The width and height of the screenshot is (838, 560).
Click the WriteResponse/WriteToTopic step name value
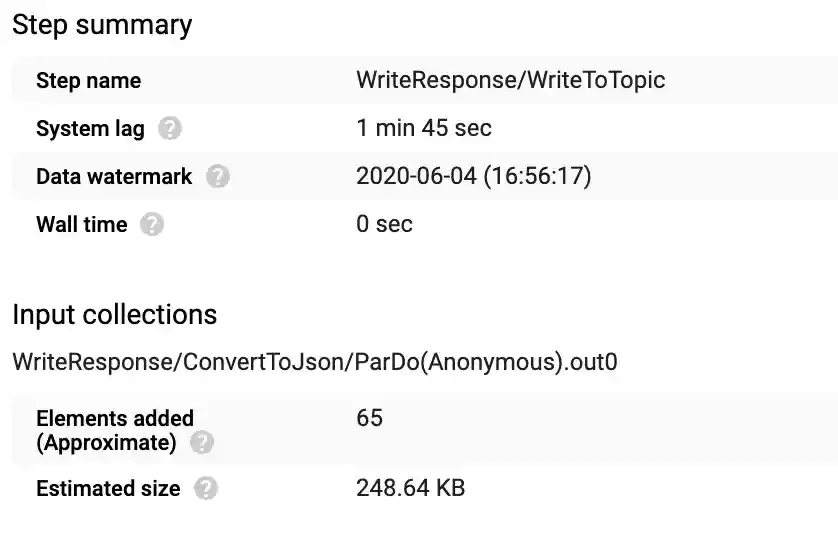coord(510,81)
